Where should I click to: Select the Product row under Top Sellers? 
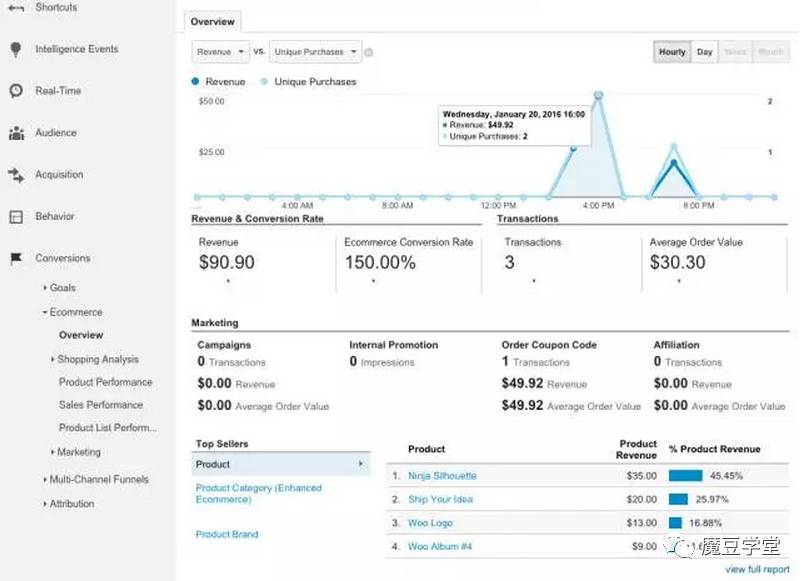pos(281,464)
